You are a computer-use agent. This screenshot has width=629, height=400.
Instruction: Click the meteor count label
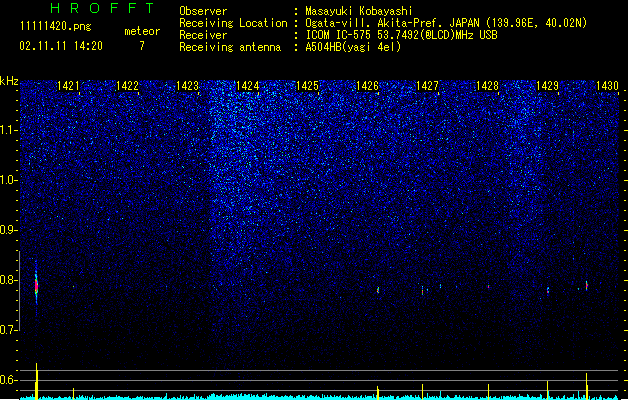point(142,31)
